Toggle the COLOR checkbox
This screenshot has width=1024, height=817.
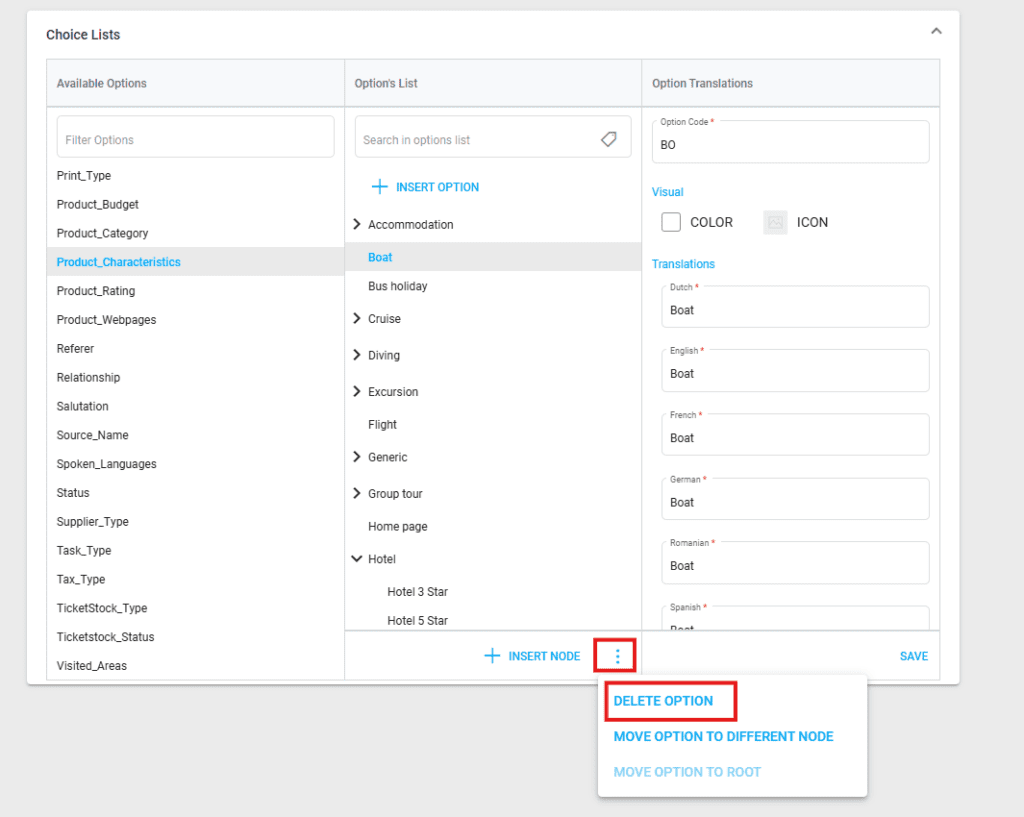(x=671, y=222)
